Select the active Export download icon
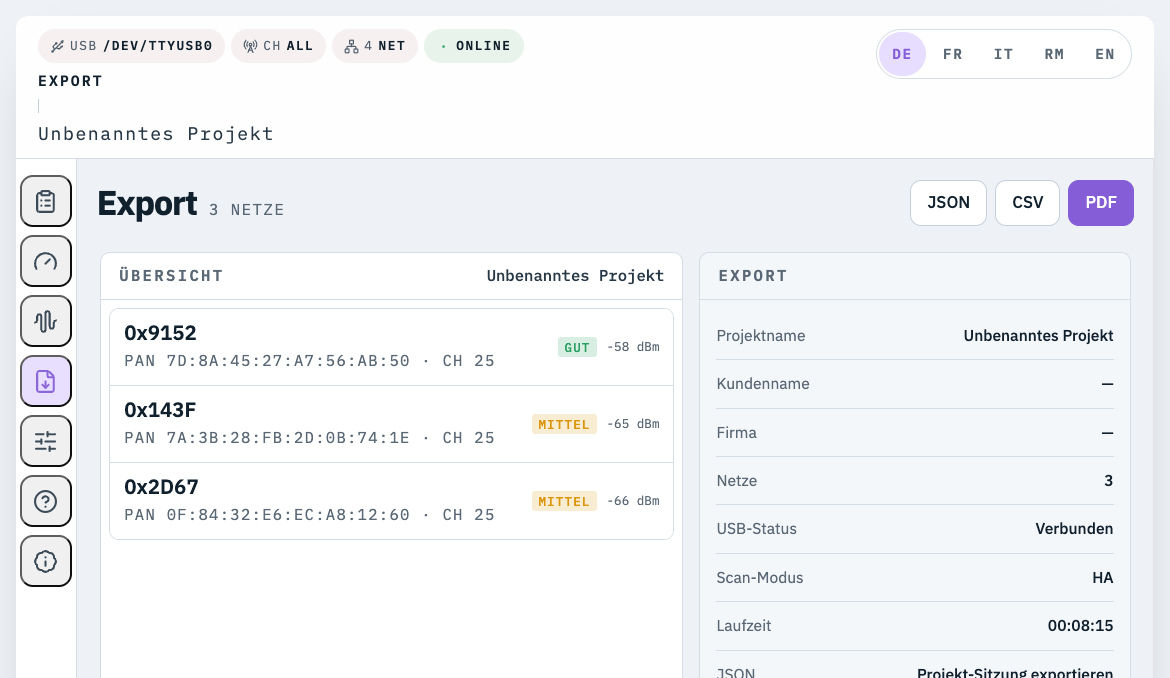 (45, 381)
